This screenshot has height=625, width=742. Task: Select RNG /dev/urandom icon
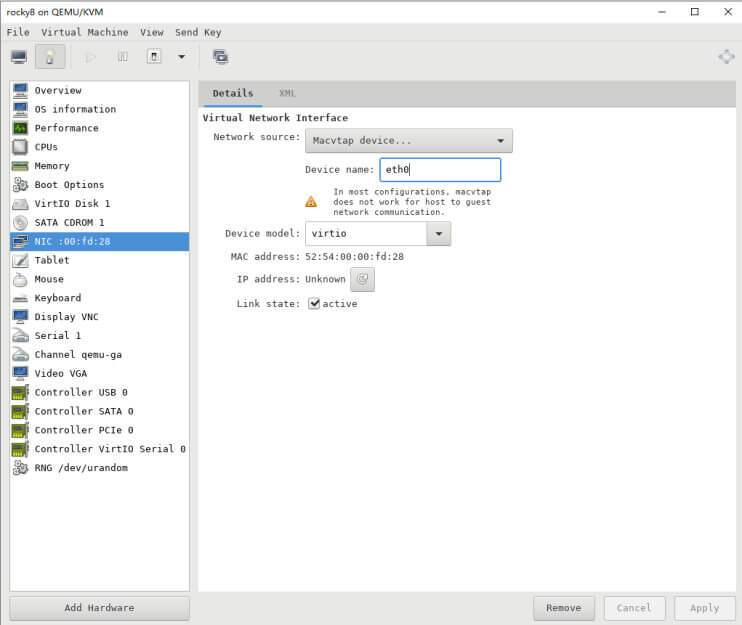20,467
